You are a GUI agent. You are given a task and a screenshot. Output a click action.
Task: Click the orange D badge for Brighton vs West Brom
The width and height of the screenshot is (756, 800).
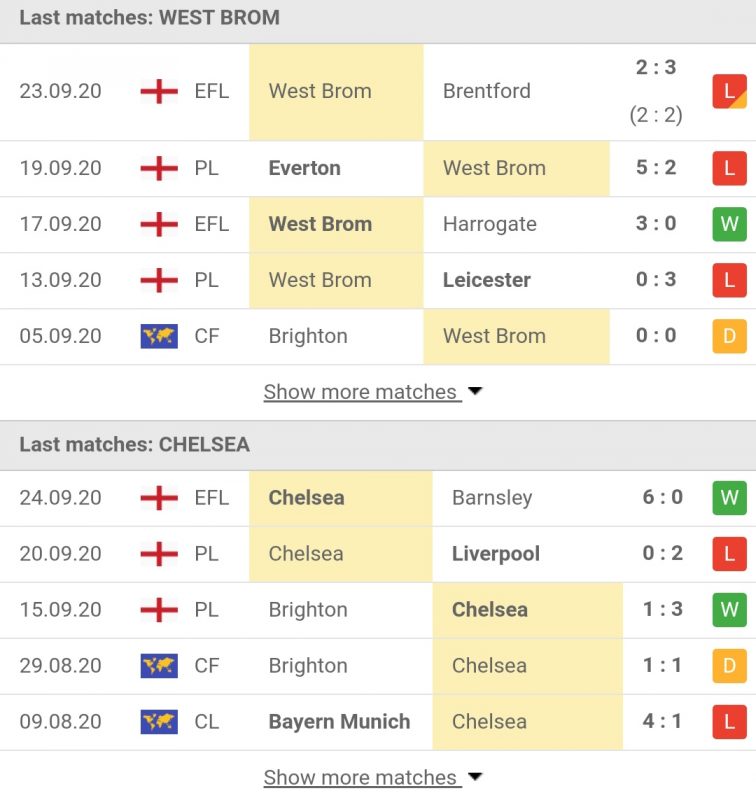pos(729,336)
